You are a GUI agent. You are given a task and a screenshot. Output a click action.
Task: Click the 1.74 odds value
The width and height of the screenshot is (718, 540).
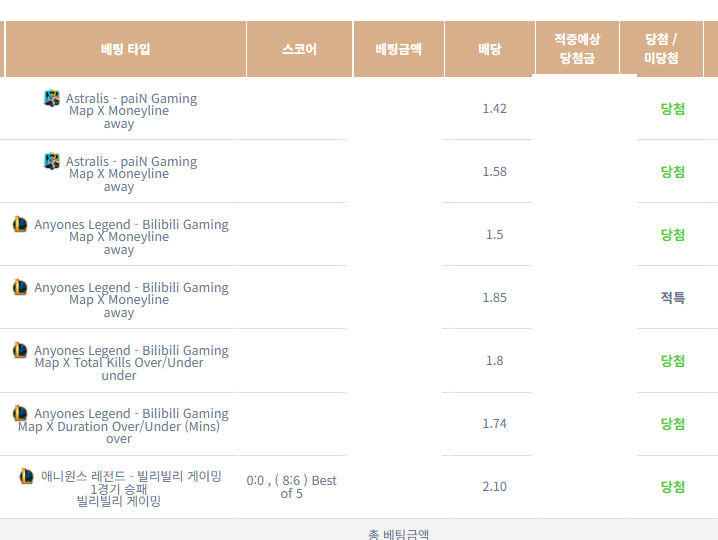tap(495, 424)
